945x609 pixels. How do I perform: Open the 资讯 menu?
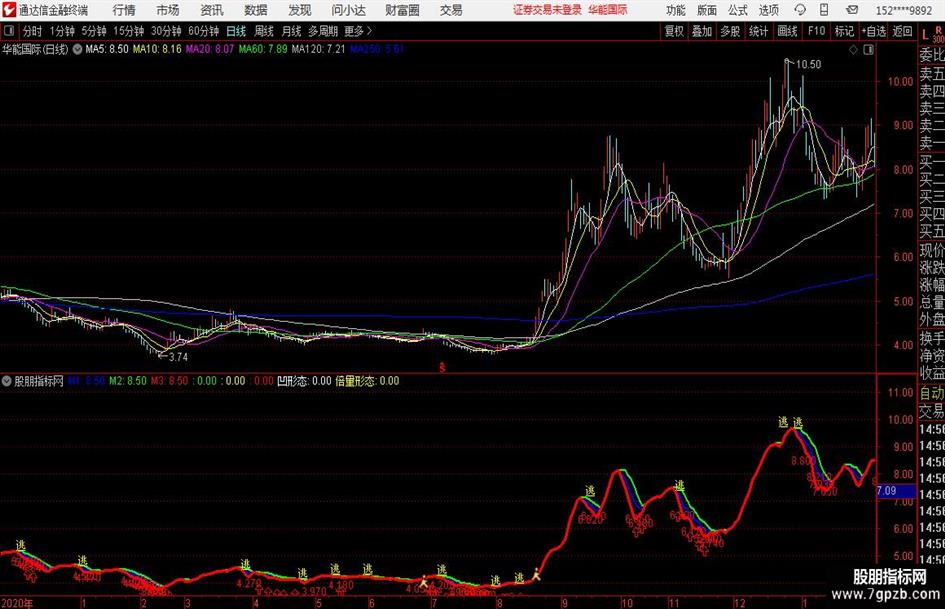[212, 10]
